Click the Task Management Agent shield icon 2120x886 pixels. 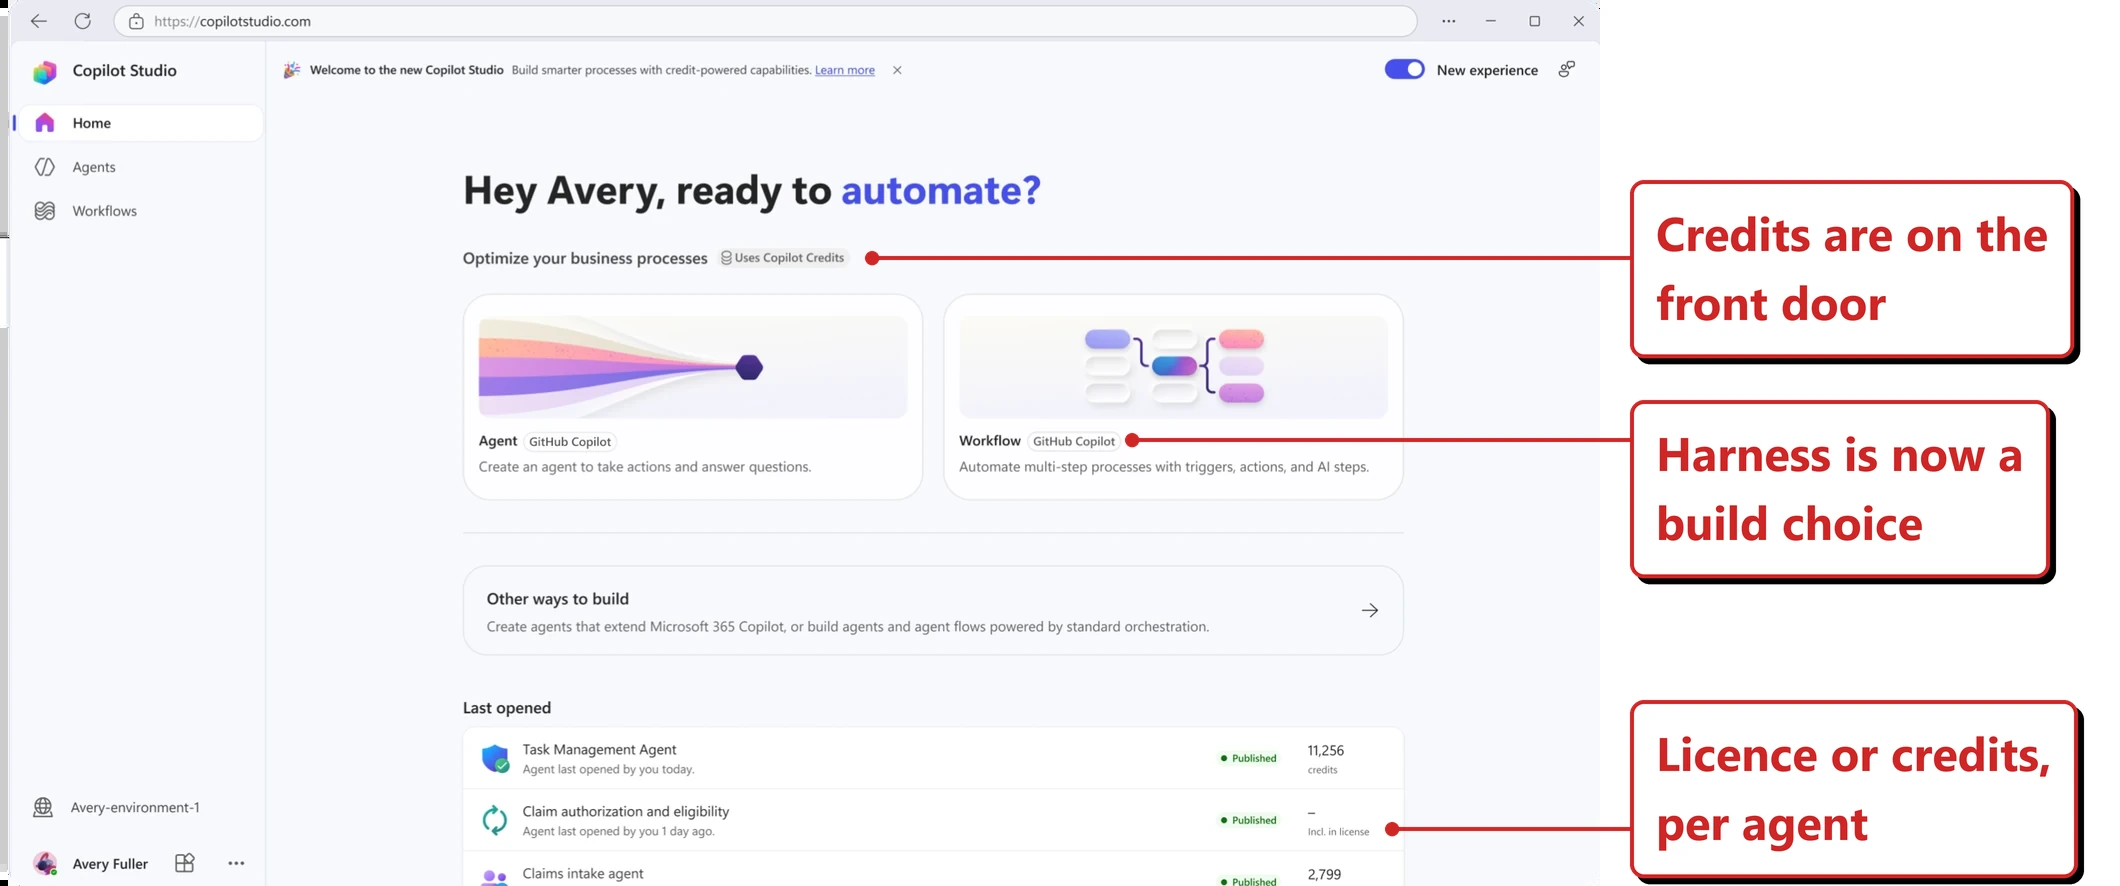click(x=495, y=759)
